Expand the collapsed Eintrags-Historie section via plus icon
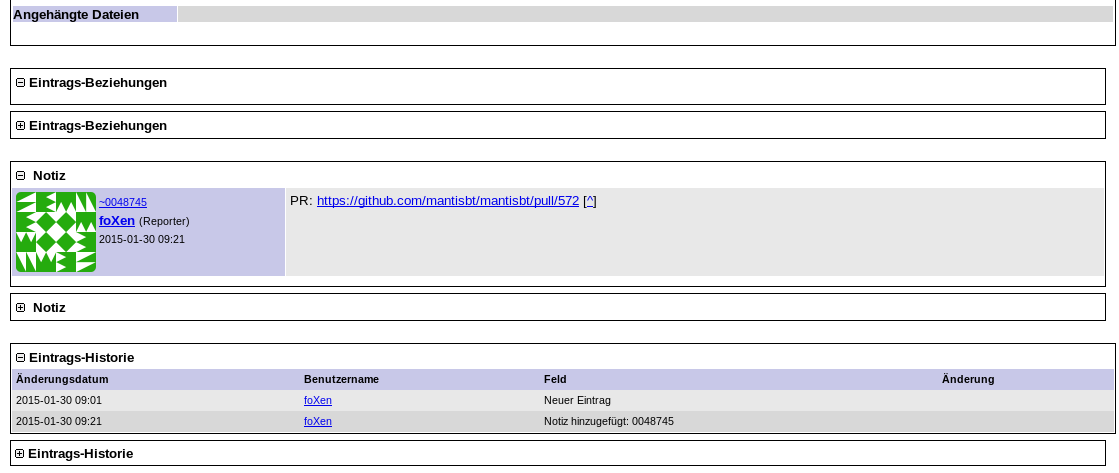1119x473 pixels. coord(20,454)
